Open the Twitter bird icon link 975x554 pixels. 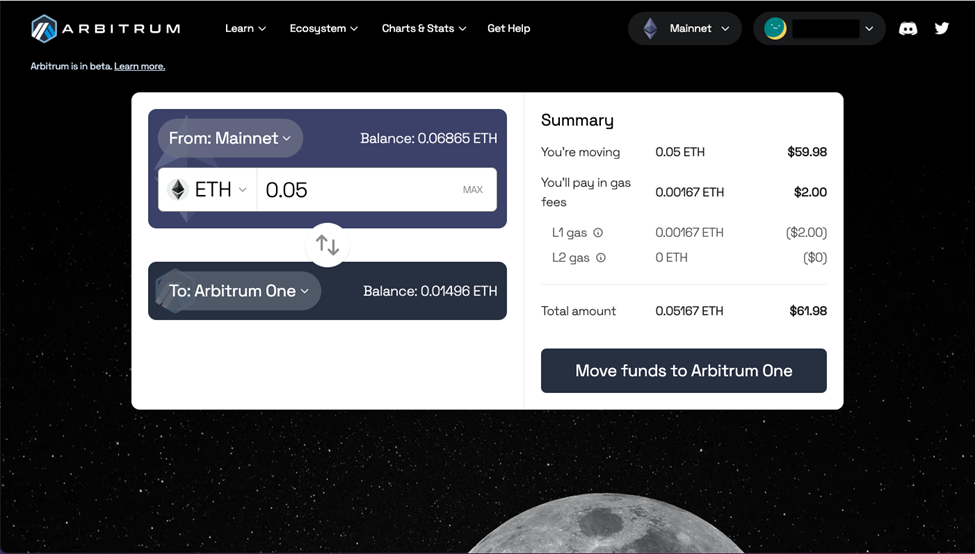(942, 28)
